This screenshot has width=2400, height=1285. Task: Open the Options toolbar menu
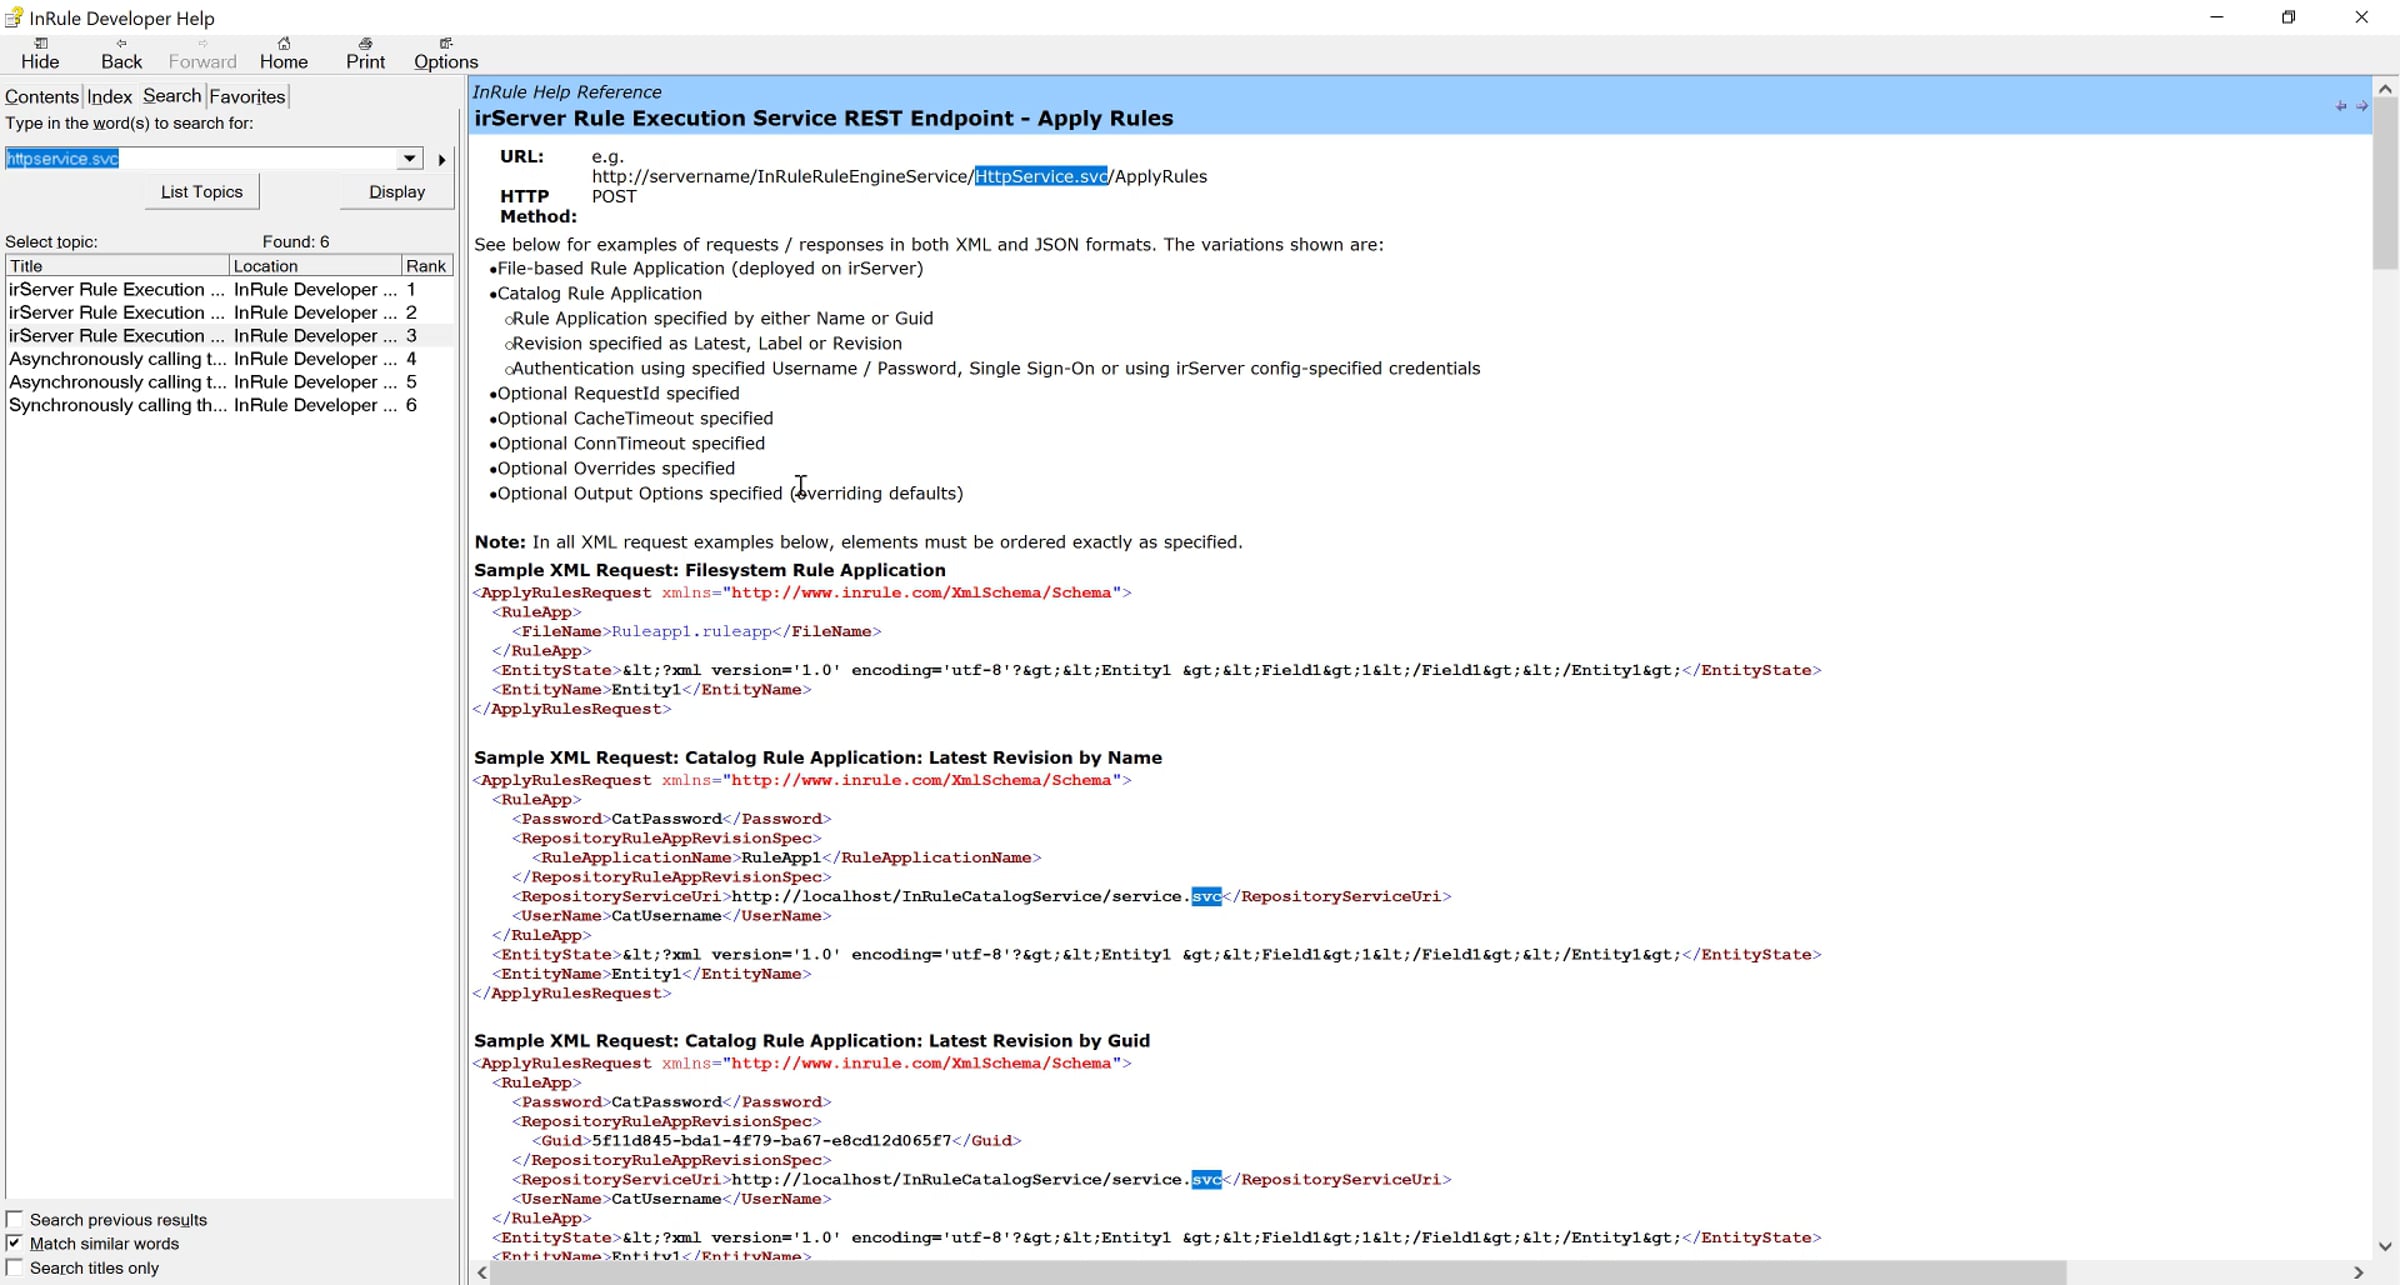(446, 53)
